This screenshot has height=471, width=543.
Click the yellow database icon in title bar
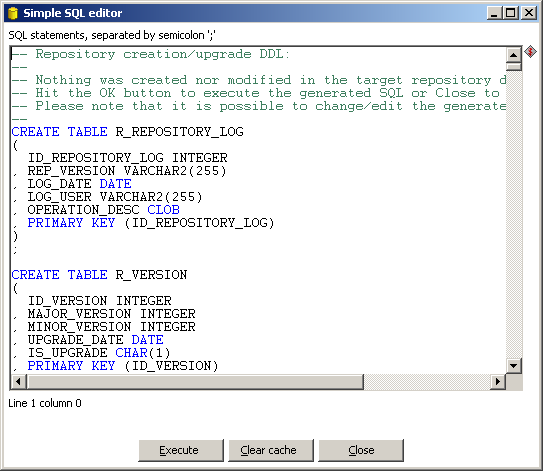[13, 14]
